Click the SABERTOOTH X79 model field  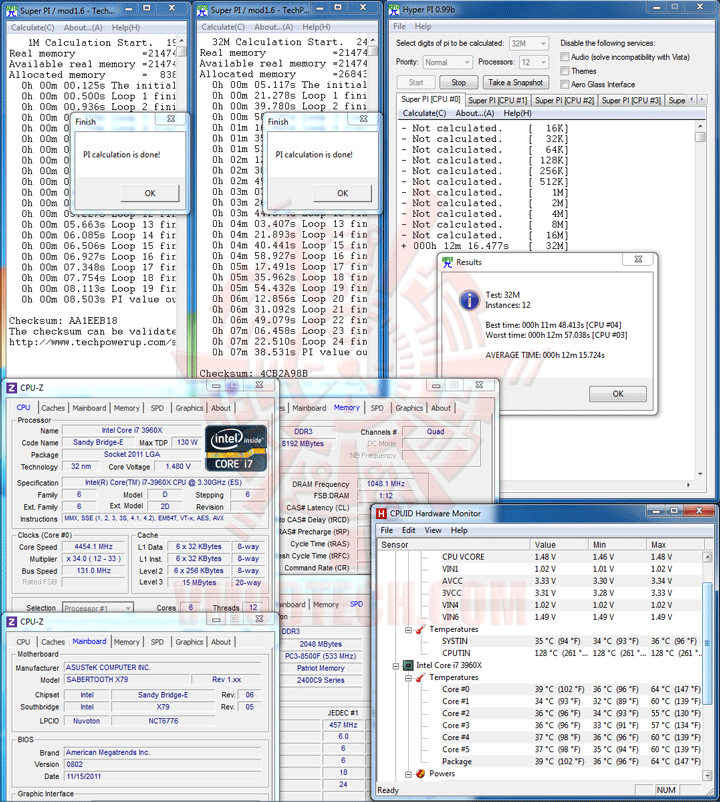pos(127,680)
